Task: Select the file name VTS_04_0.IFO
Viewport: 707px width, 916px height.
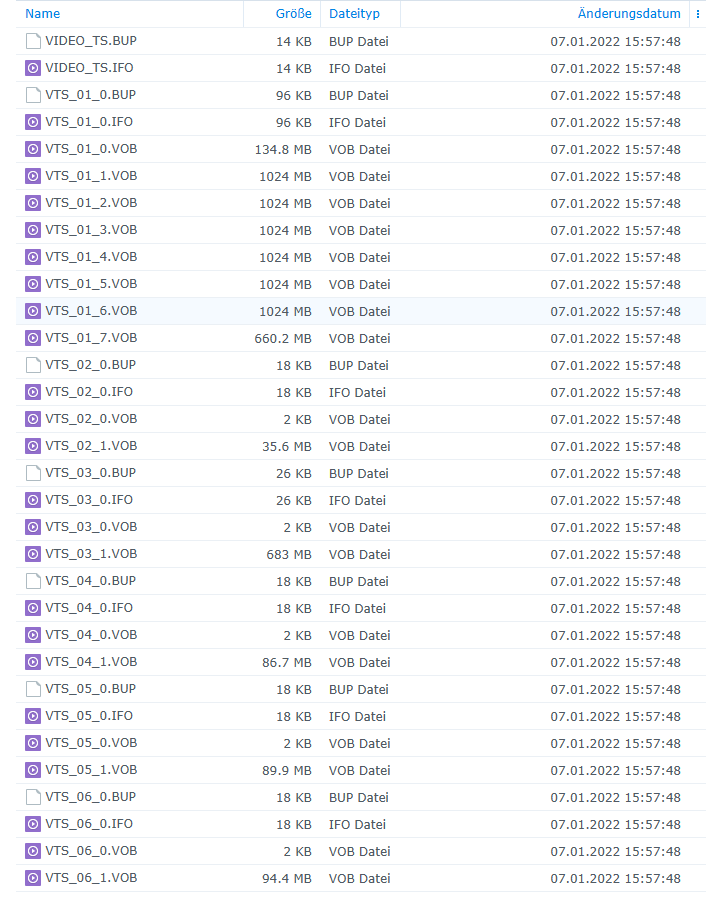Action: click(x=89, y=608)
